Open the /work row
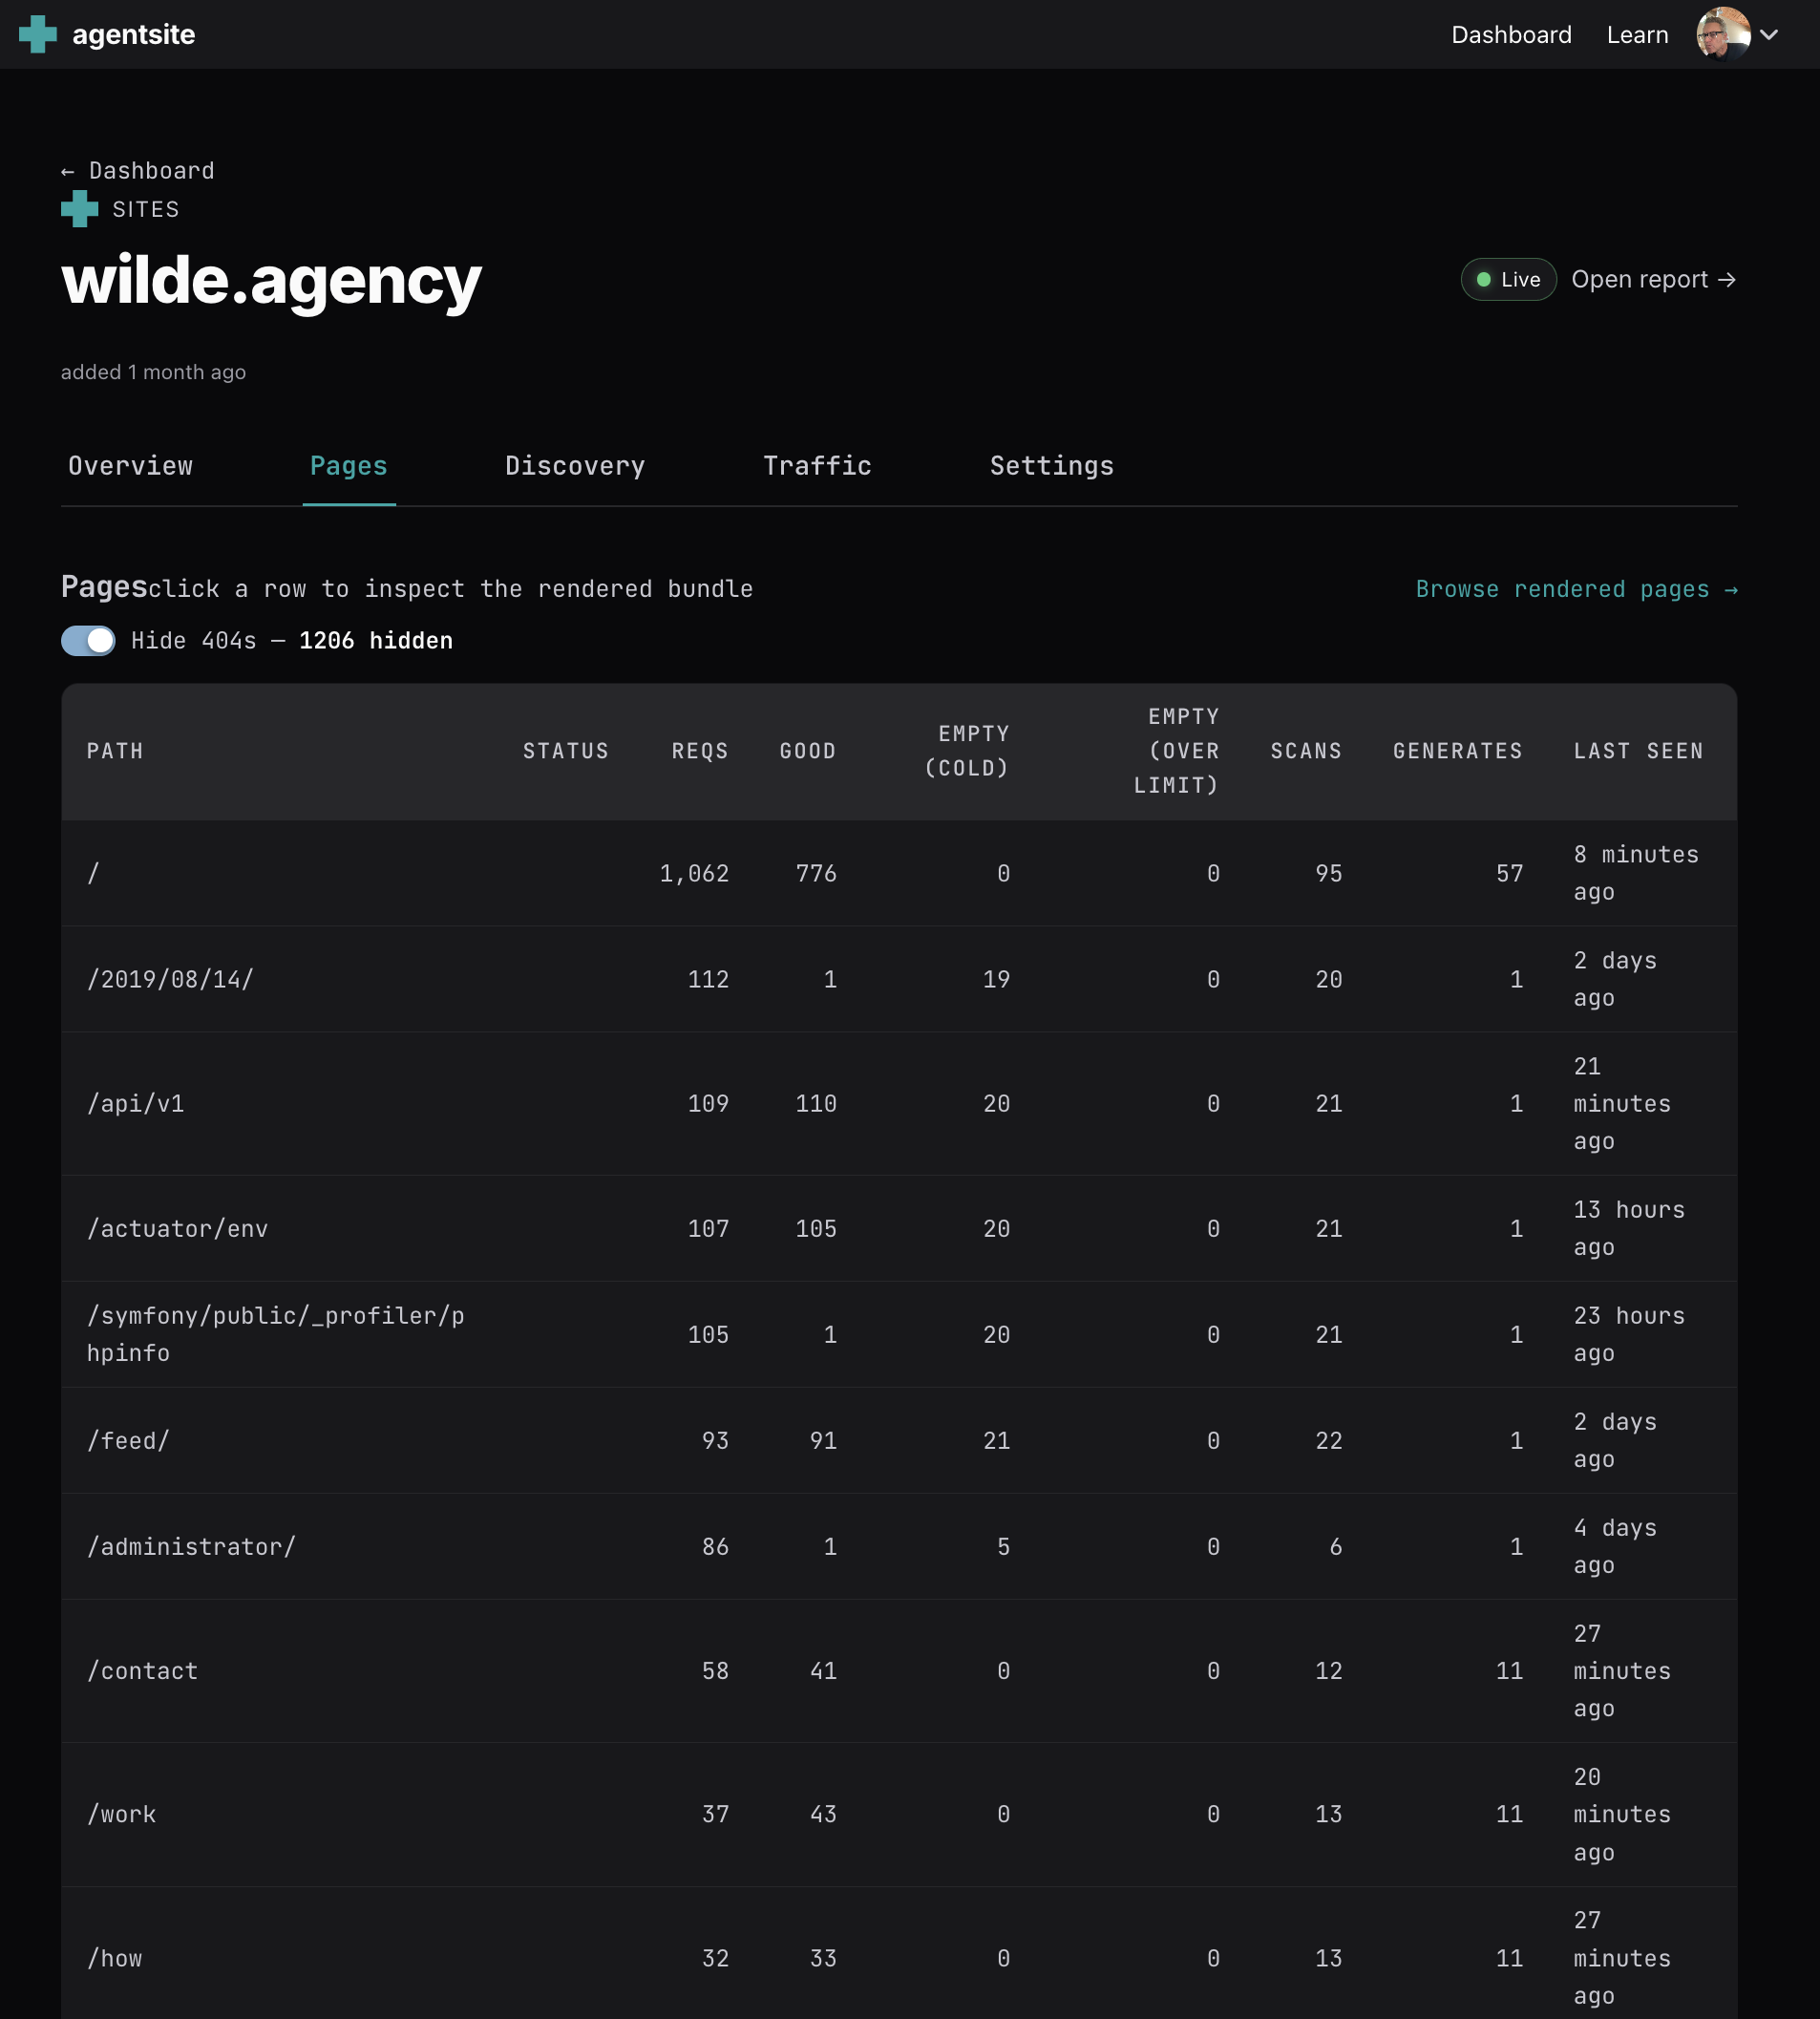The height and width of the screenshot is (2019, 1820). (x=899, y=1815)
